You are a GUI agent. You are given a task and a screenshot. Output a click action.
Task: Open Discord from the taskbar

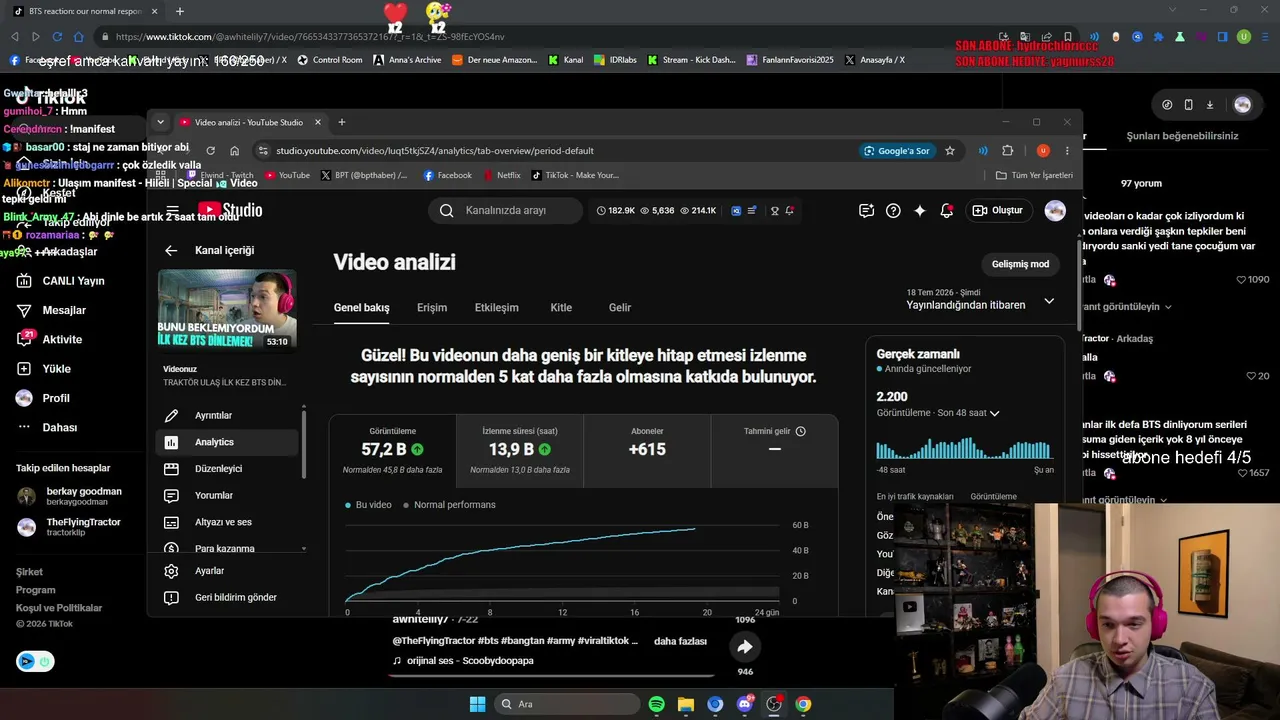click(744, 704)
